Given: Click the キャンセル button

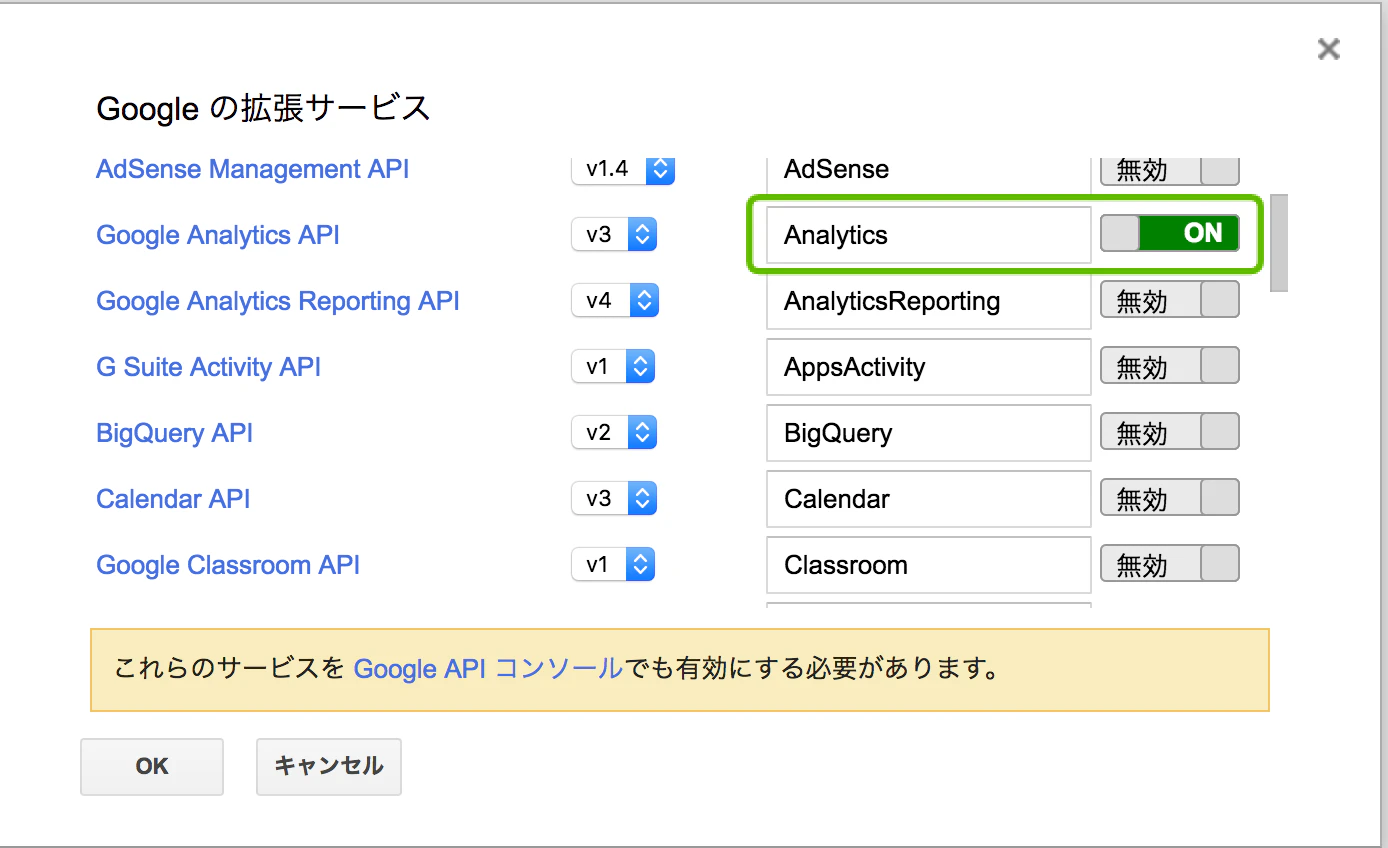Looking at the screenshot, I should tap(329, 767).
